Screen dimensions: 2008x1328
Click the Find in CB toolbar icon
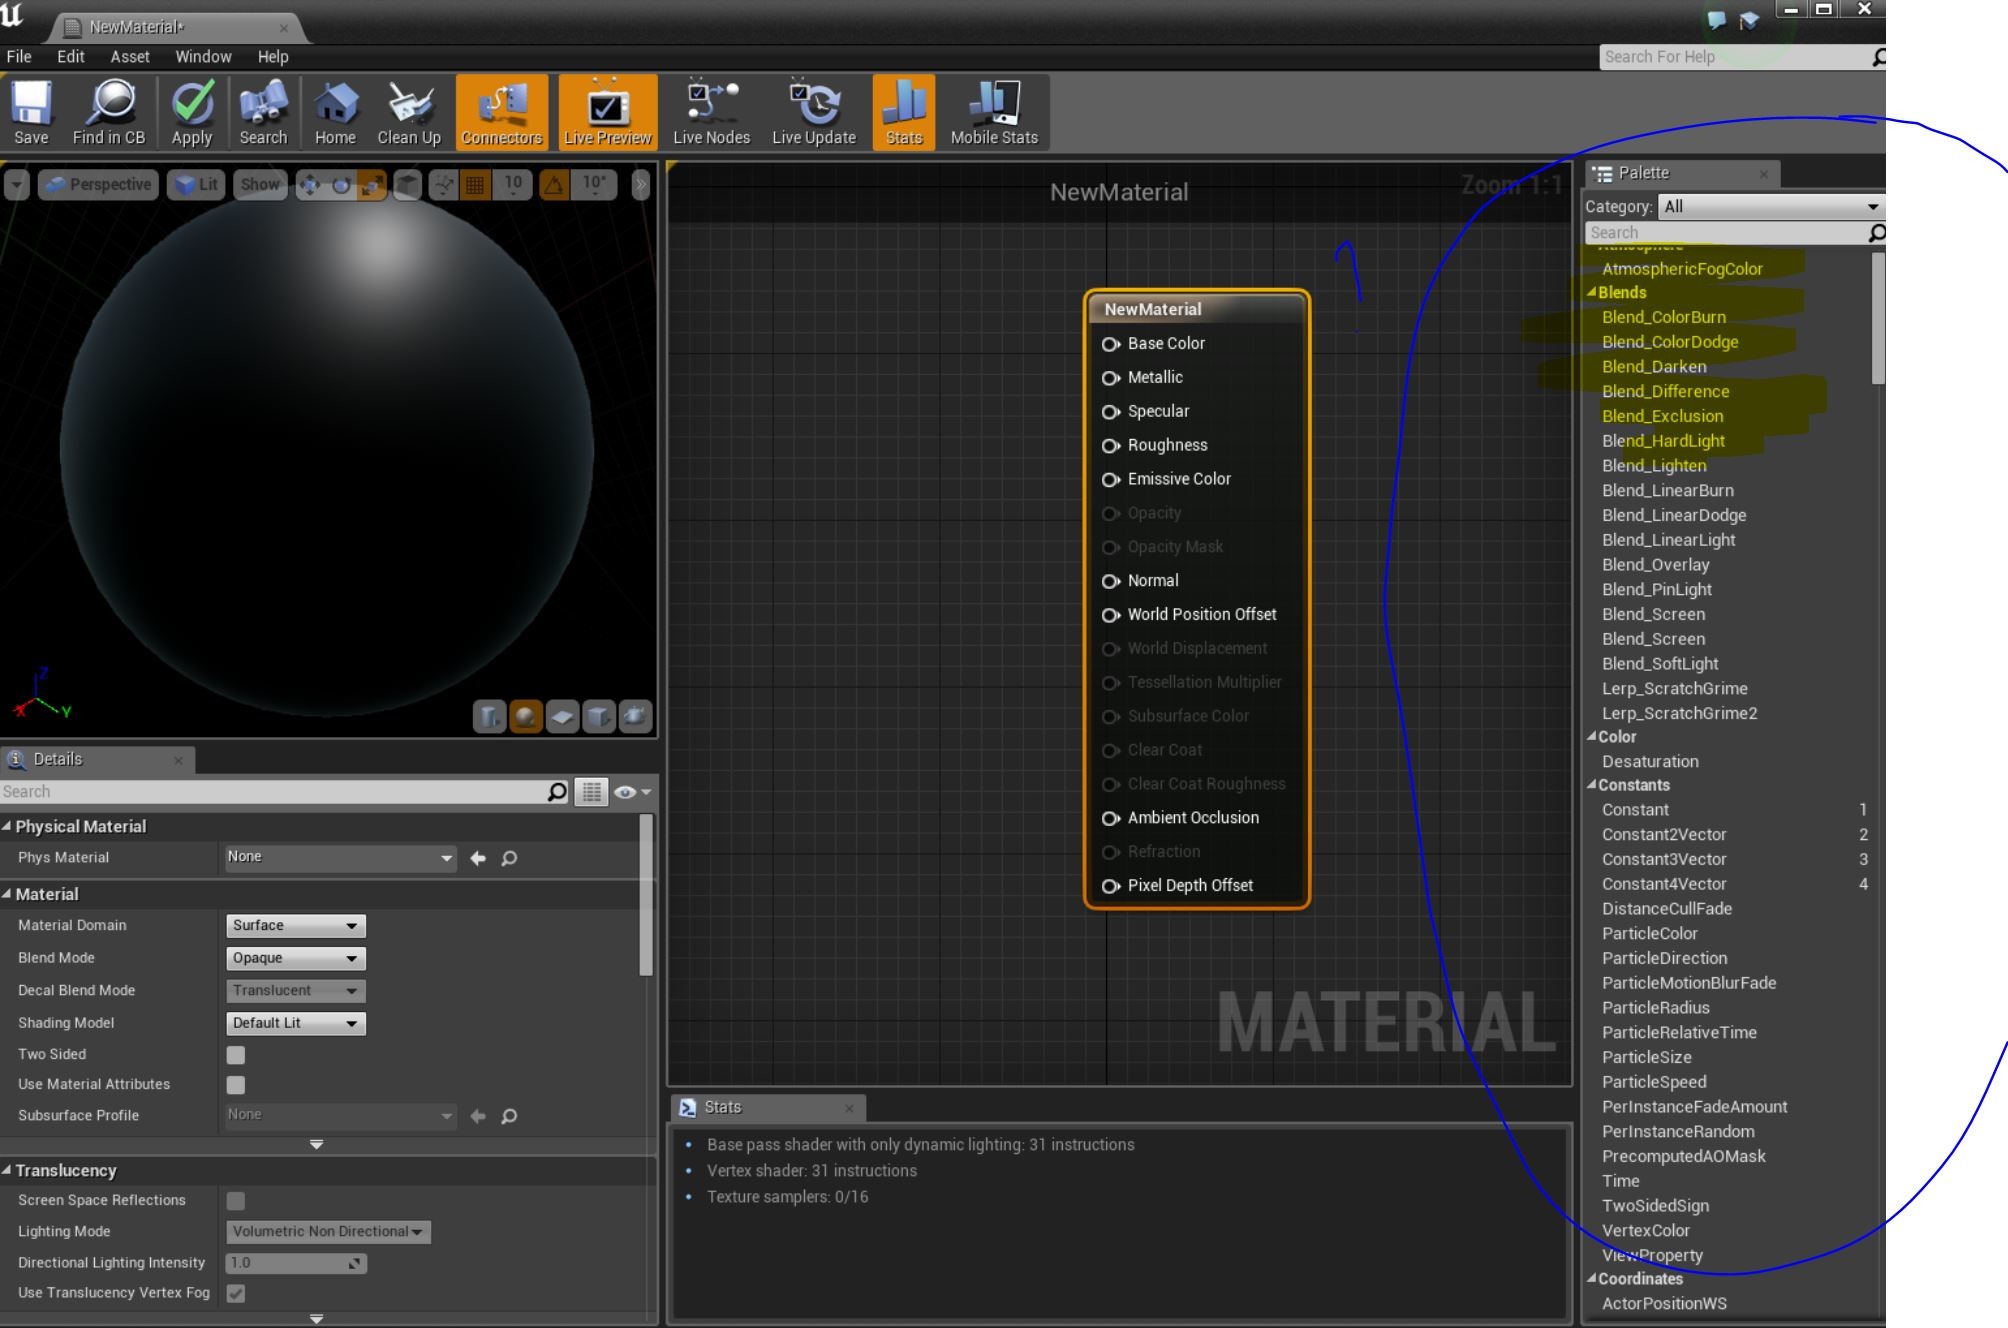click(x=109, y=112)
